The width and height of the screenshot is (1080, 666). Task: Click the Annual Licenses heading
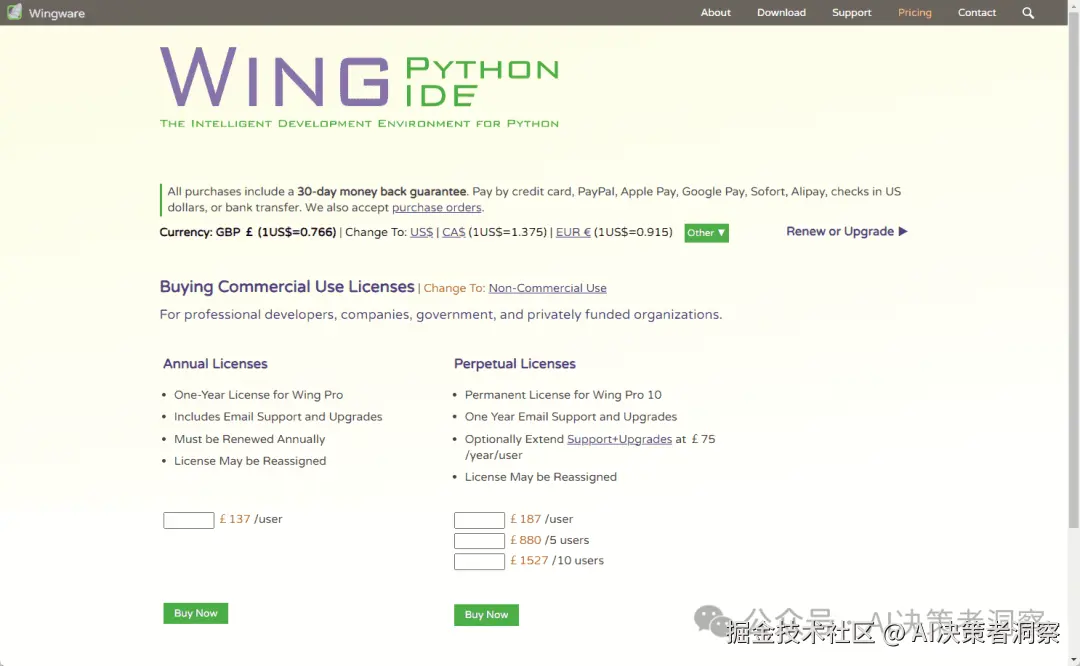pyautogui.click(x=215, y=364)
